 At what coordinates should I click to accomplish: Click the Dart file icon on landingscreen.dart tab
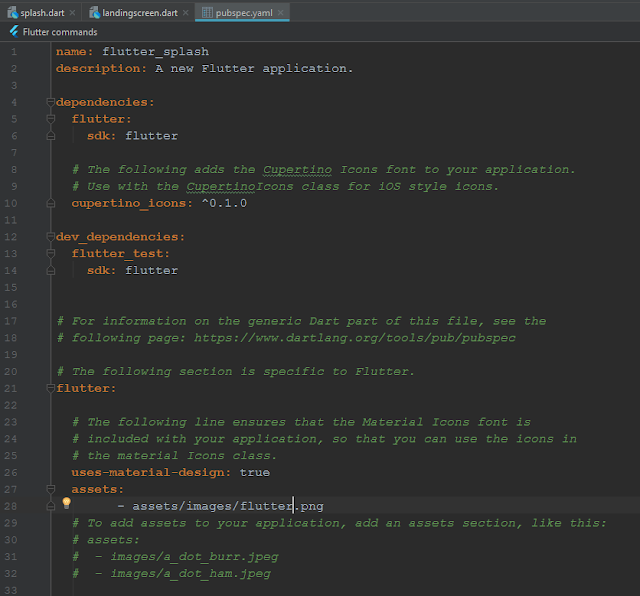[95, 13]
